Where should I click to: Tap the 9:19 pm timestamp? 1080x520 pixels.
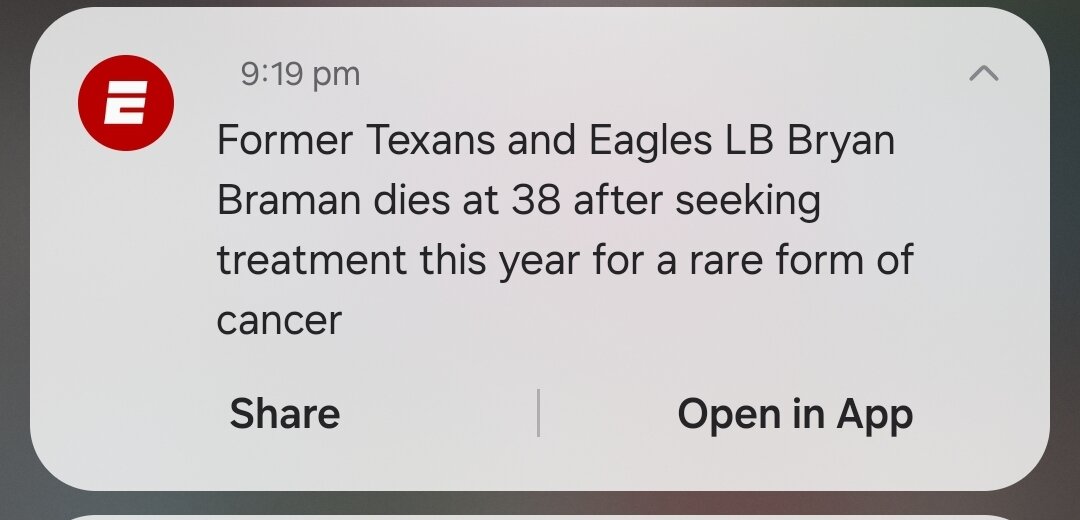(300, 74)
